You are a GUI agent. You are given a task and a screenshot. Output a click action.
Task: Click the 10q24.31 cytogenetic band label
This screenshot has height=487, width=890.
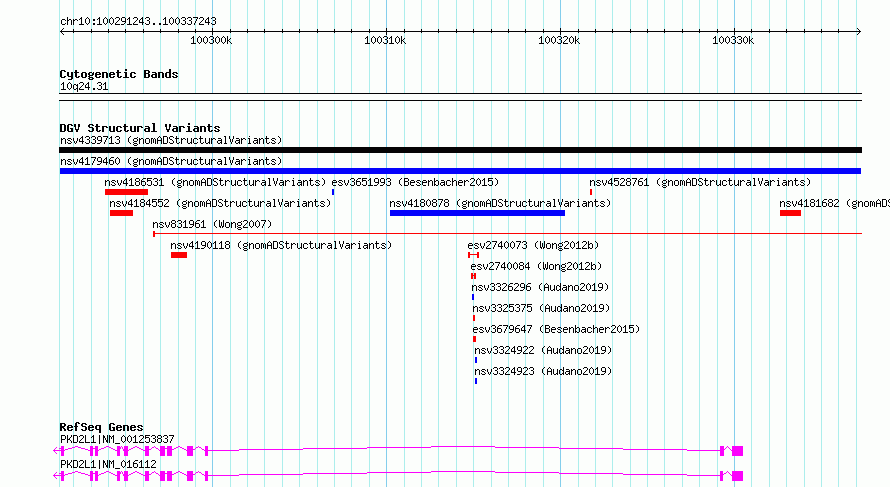[x=84, y=86]
